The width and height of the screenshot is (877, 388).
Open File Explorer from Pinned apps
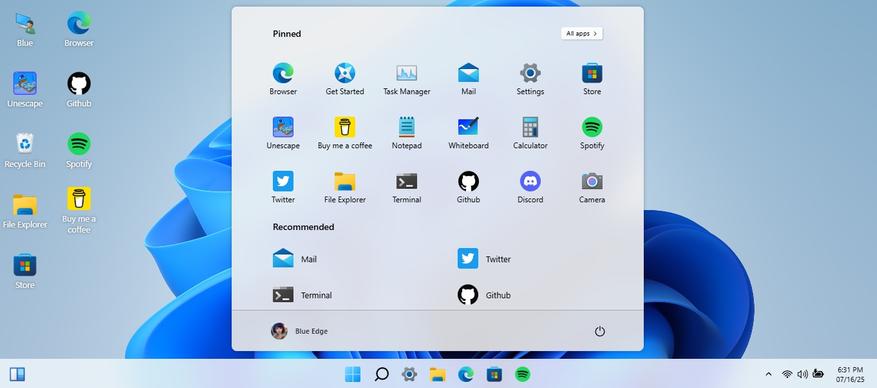[345, 187]
